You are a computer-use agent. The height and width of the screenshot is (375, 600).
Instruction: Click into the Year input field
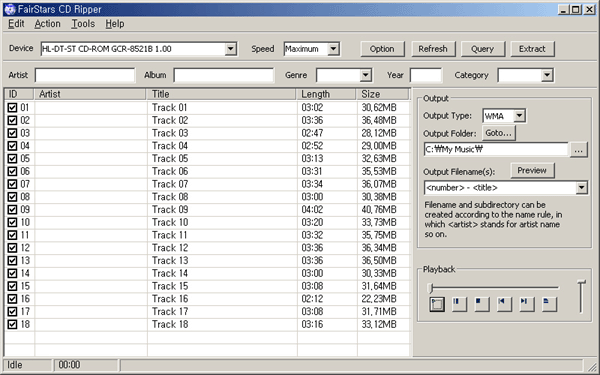tap(426, 75)
